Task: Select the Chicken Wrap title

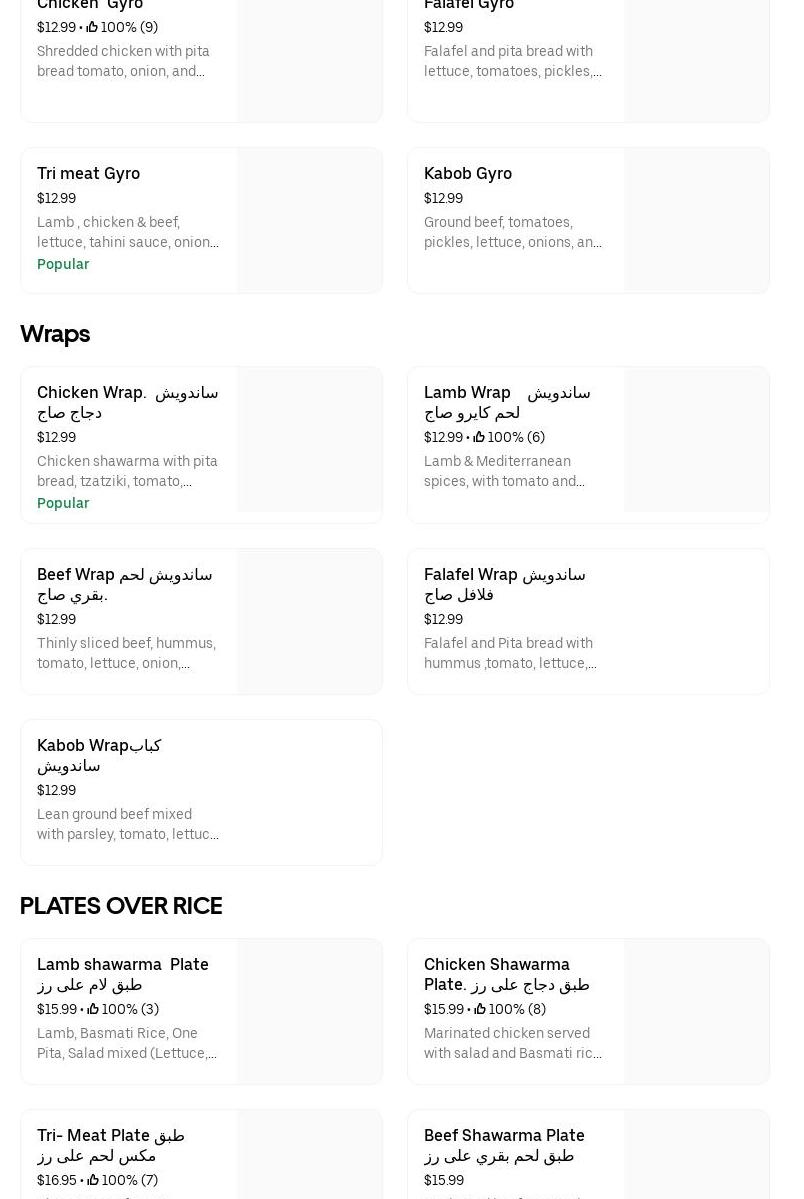Action: [x=127, y=402]
